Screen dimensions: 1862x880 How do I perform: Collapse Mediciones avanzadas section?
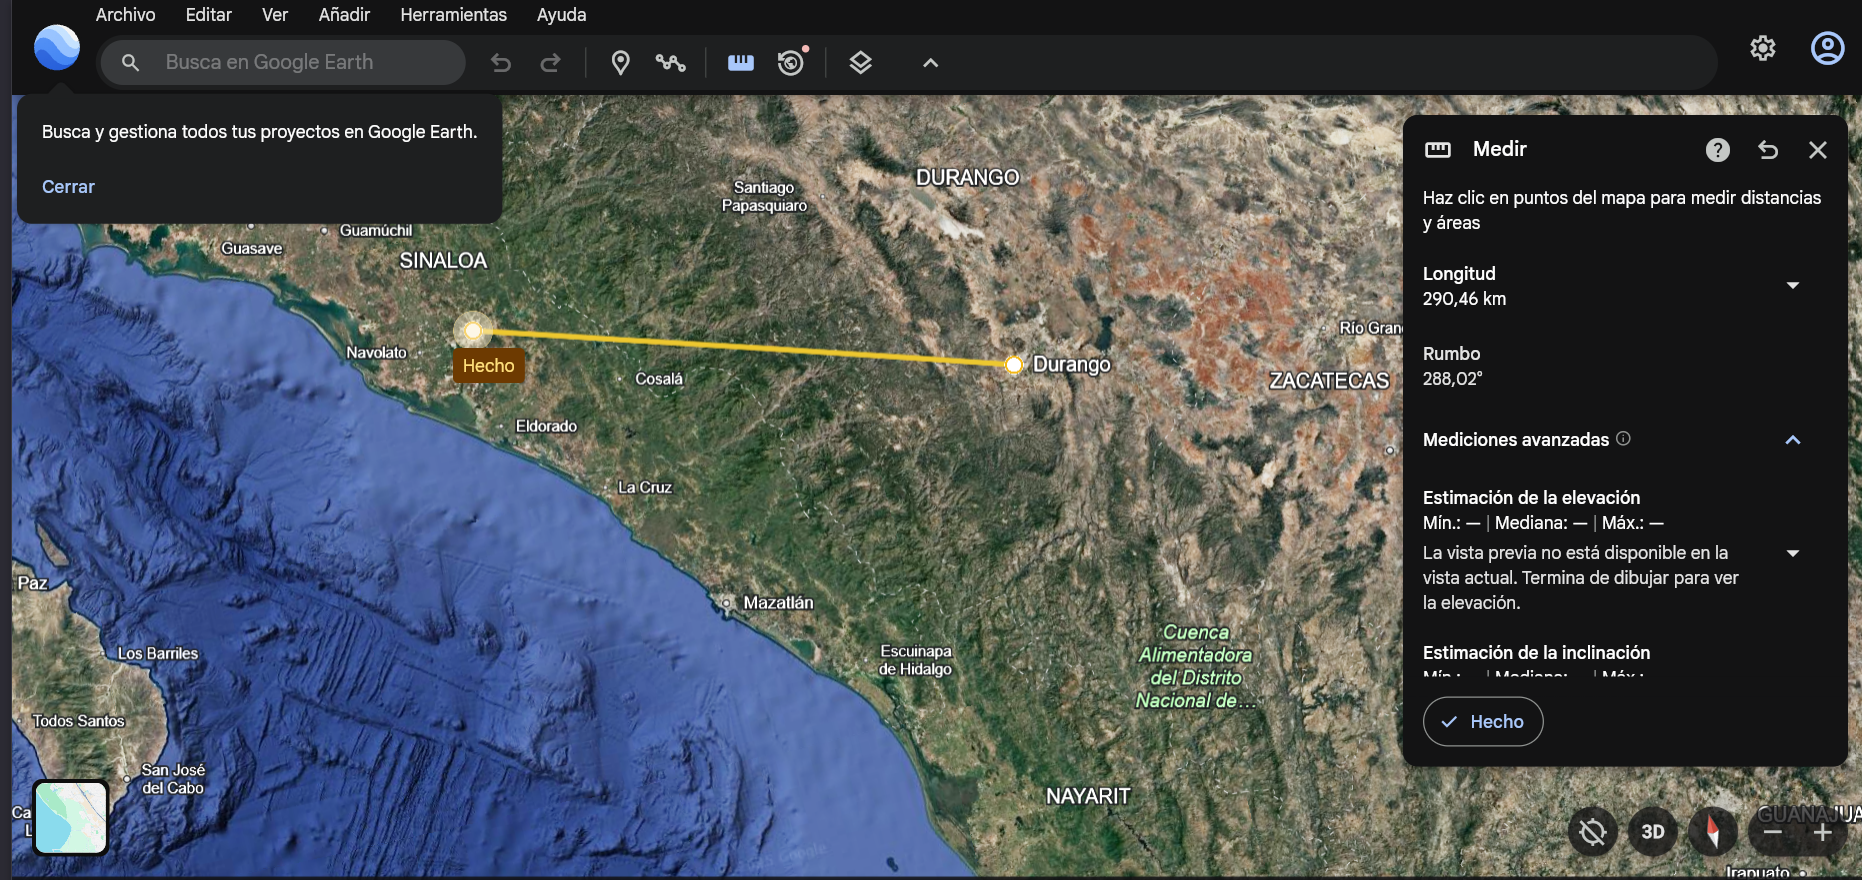pyautogui.click(x=1793, y=440)
